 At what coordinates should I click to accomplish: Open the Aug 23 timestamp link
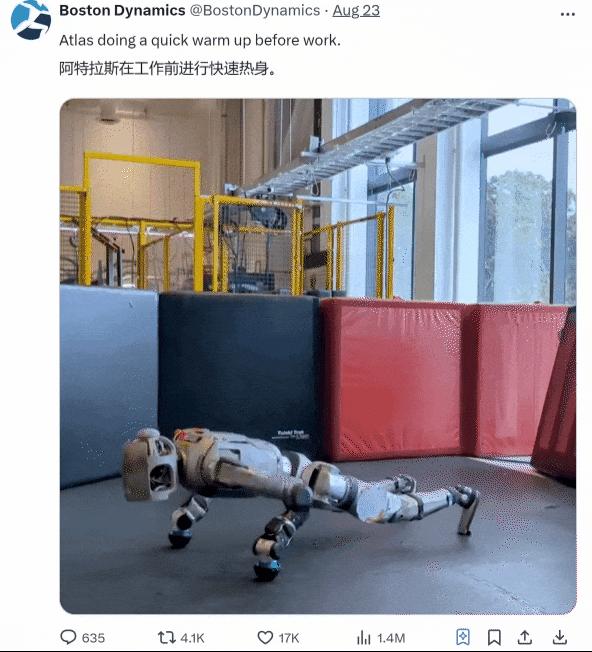click(x=356, y=10)
